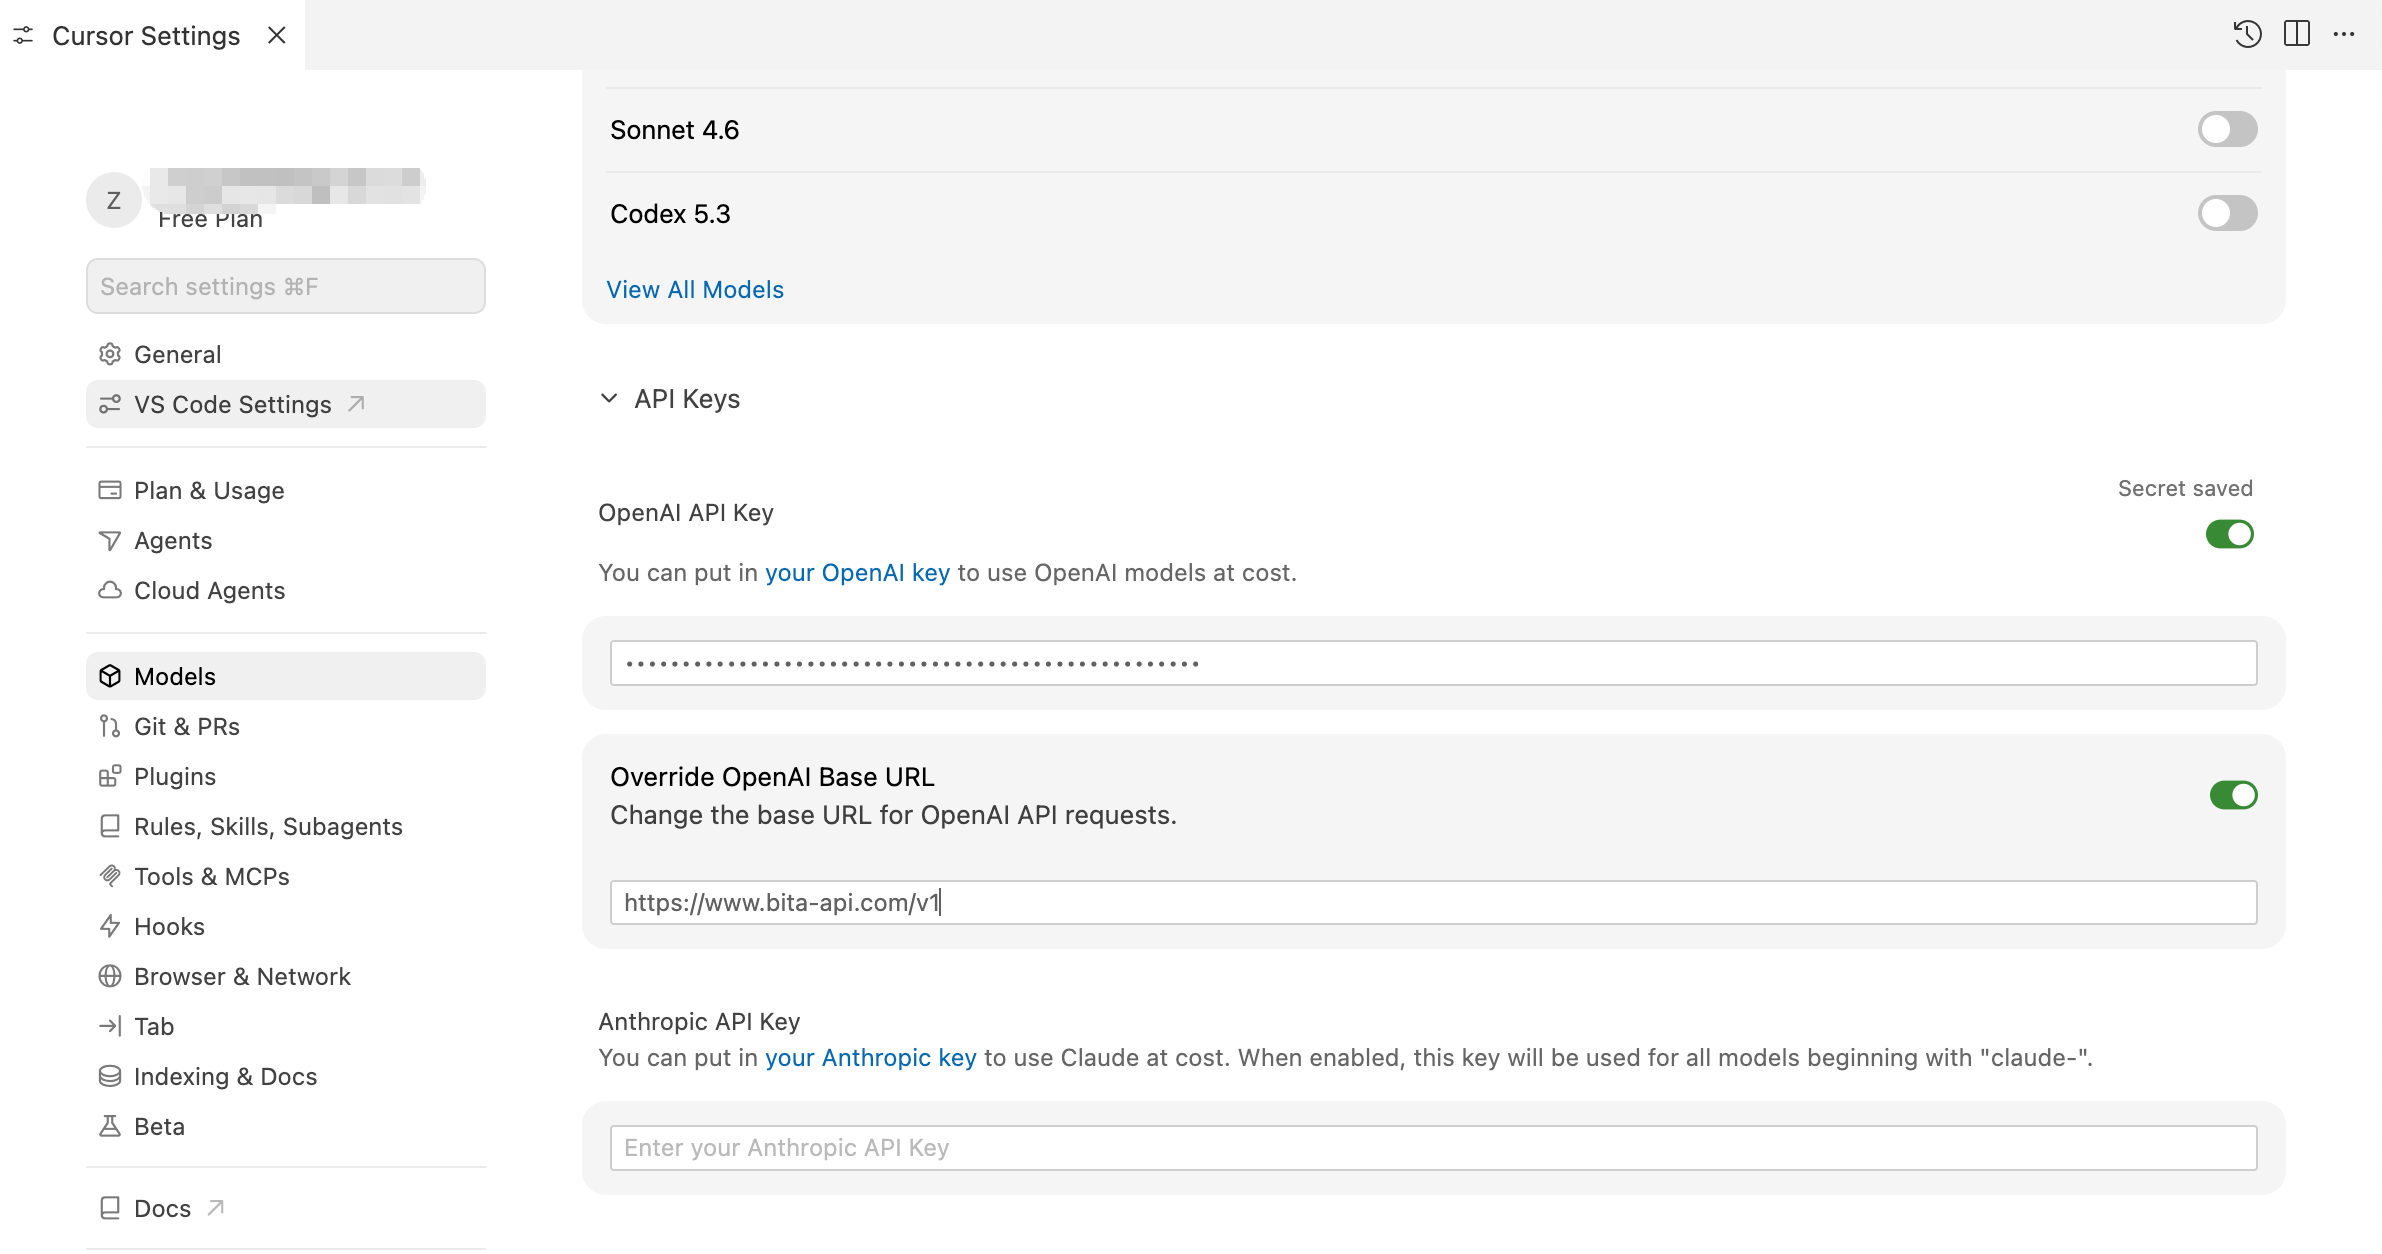Enable the Codex 5.3 model toggle
Screen dimensions: 2382x1254
[x=2227, y=213]
